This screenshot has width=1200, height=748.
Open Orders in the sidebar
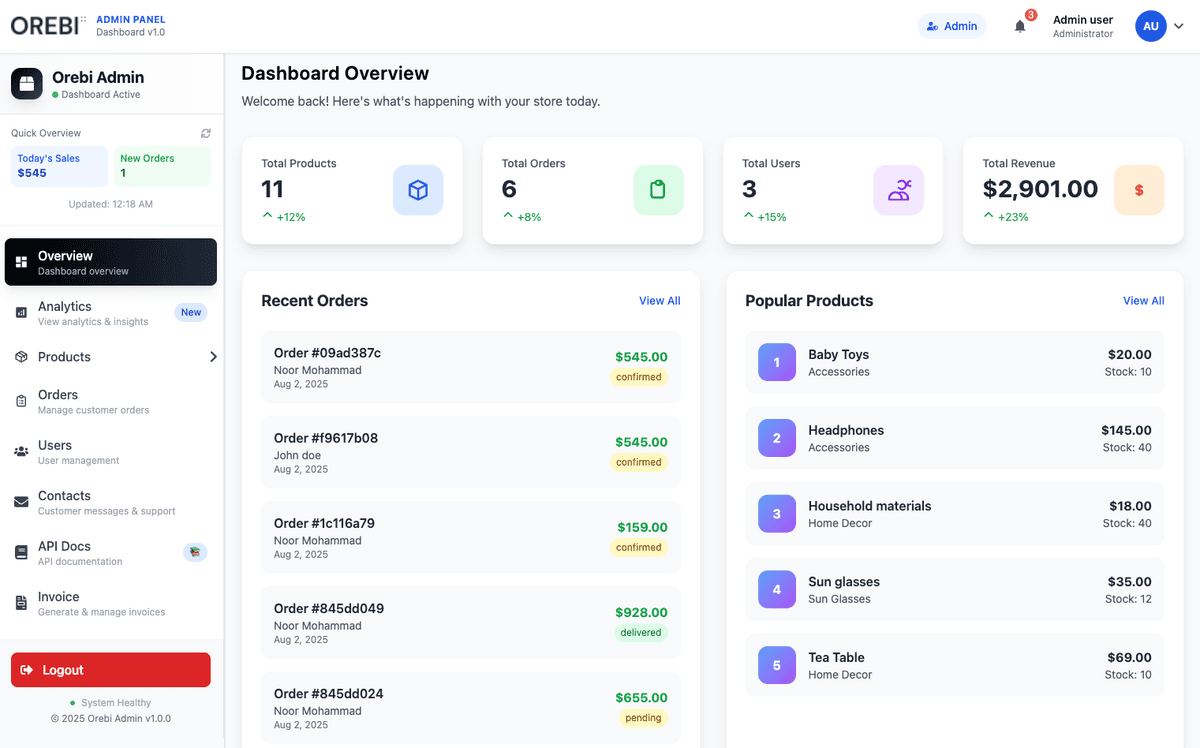click(x=111, y=402)
